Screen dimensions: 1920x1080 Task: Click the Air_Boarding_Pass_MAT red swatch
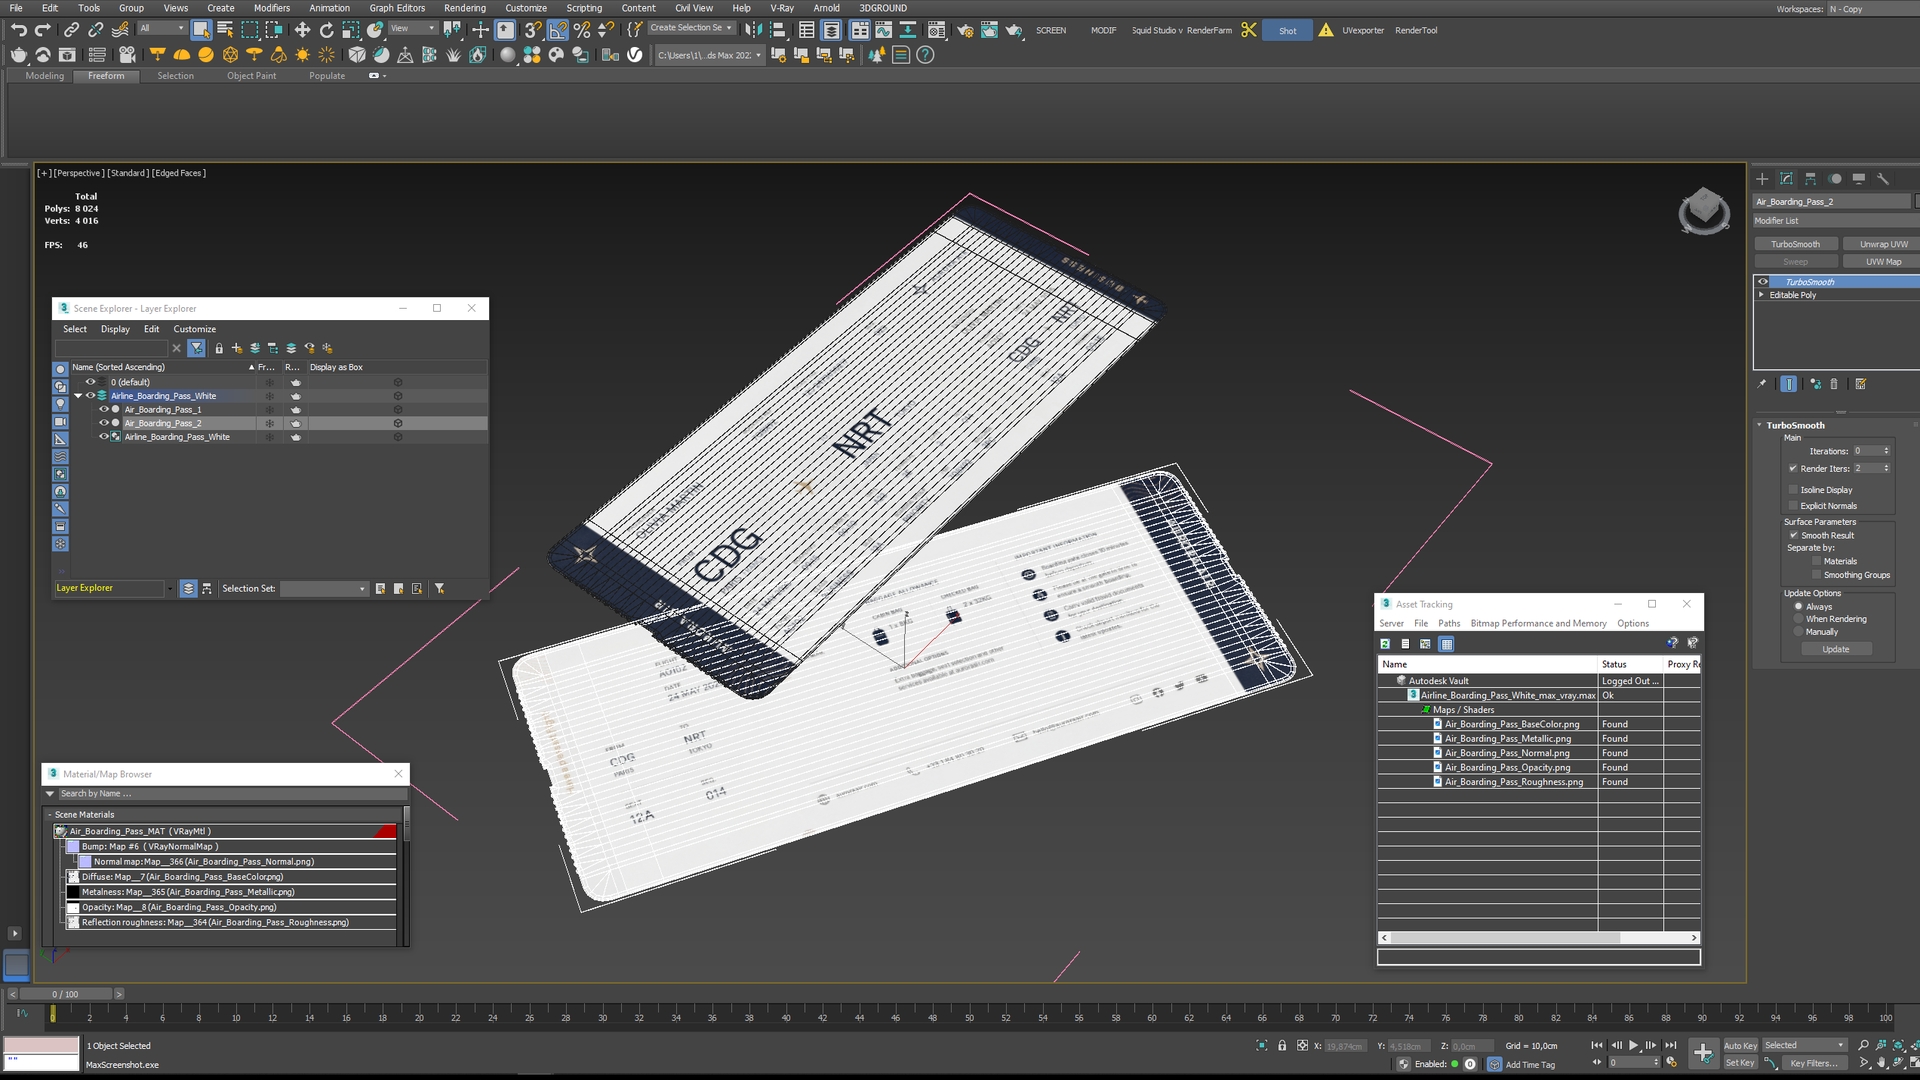[386, 832]
